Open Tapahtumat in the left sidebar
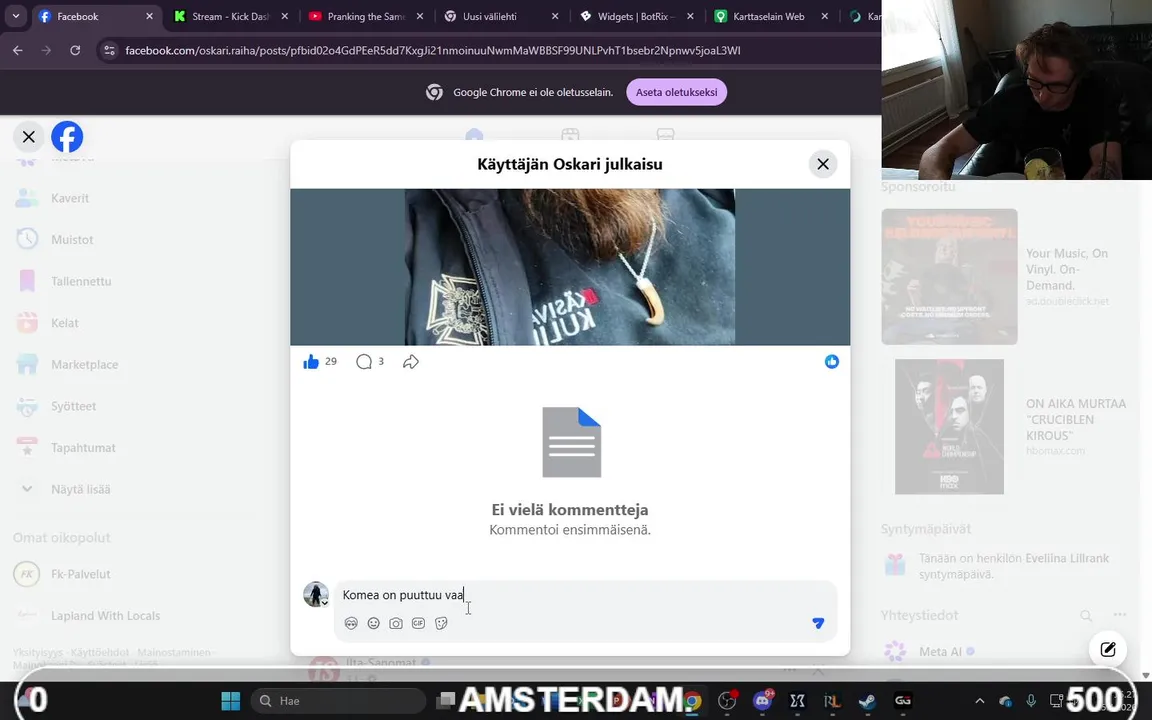This screenshot has width=1152, height=720. [83, 447]
